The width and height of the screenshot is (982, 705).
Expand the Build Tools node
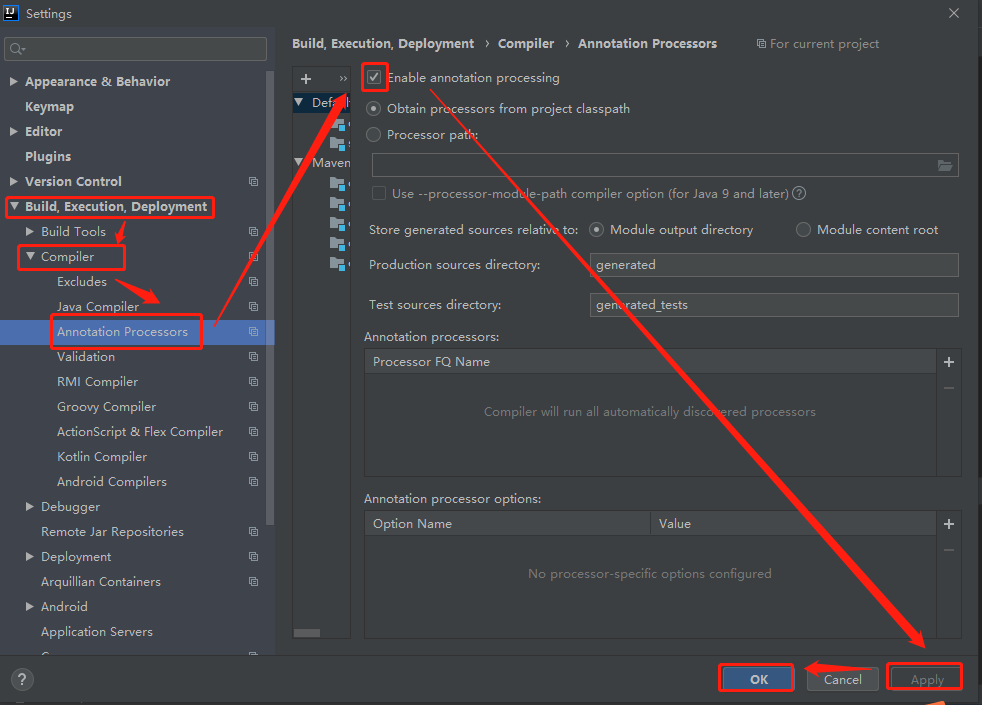click(29, 232)
